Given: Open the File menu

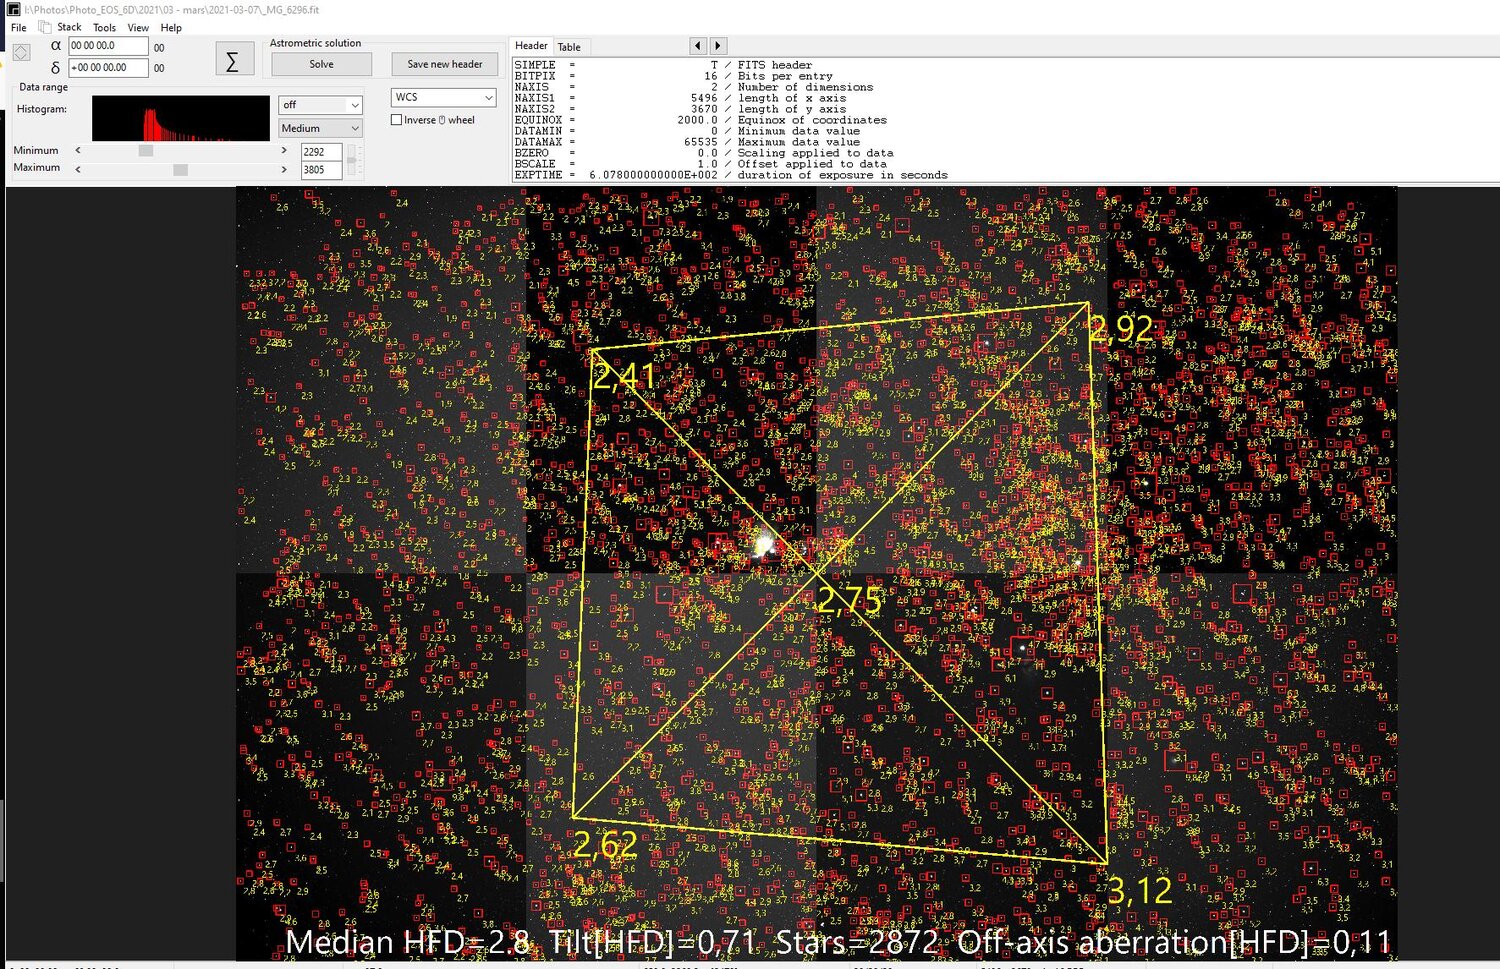Looking at the screenshot, I should tap(19, 28).
